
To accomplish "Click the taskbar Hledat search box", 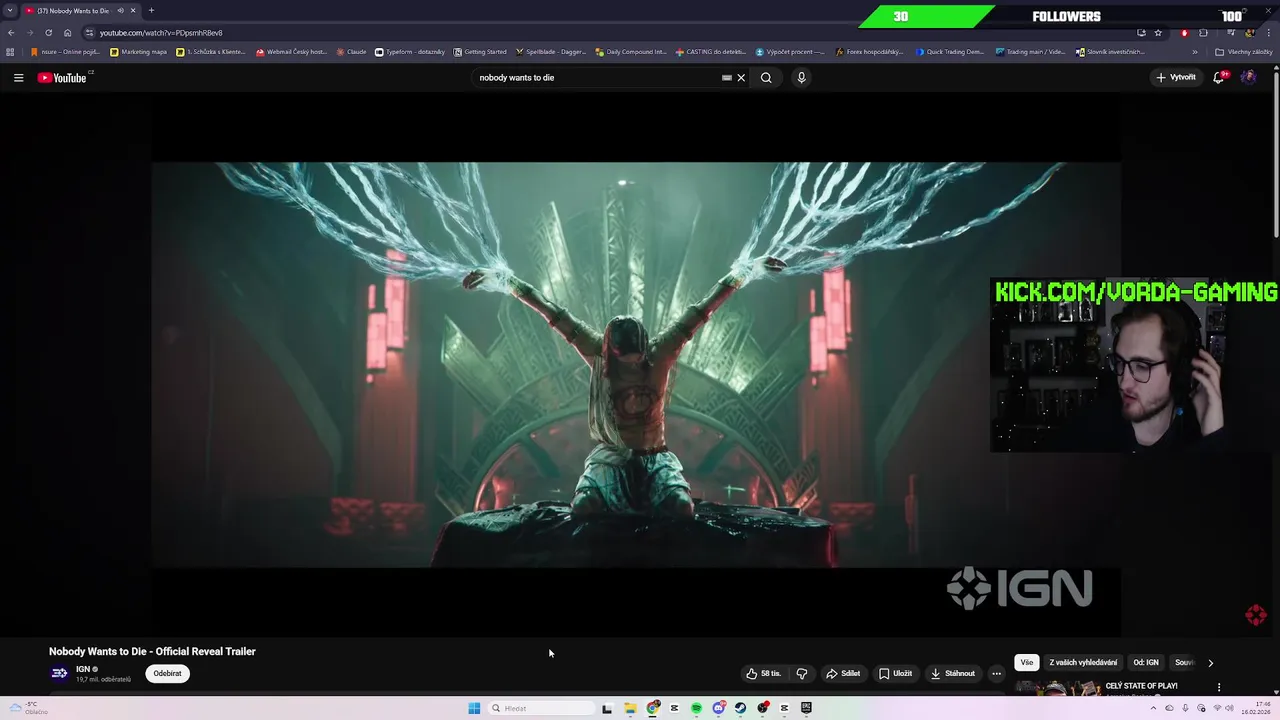I will click(540, 708).
